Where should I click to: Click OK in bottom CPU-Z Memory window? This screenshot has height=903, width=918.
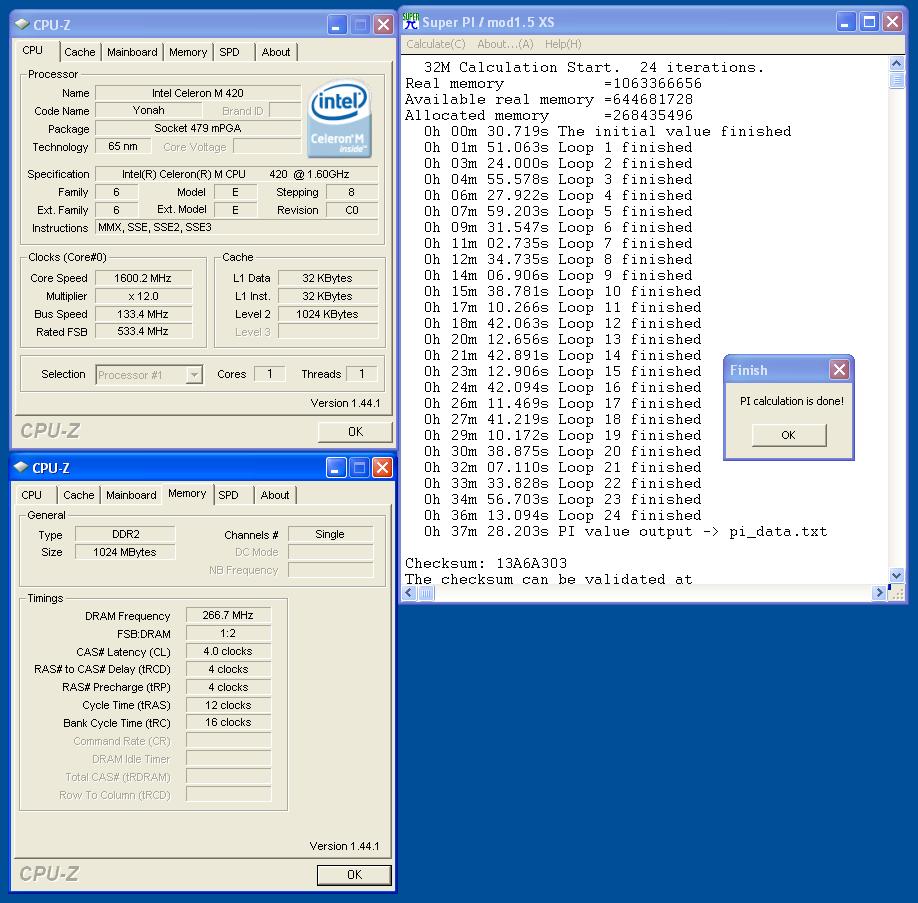coord(354,874)
